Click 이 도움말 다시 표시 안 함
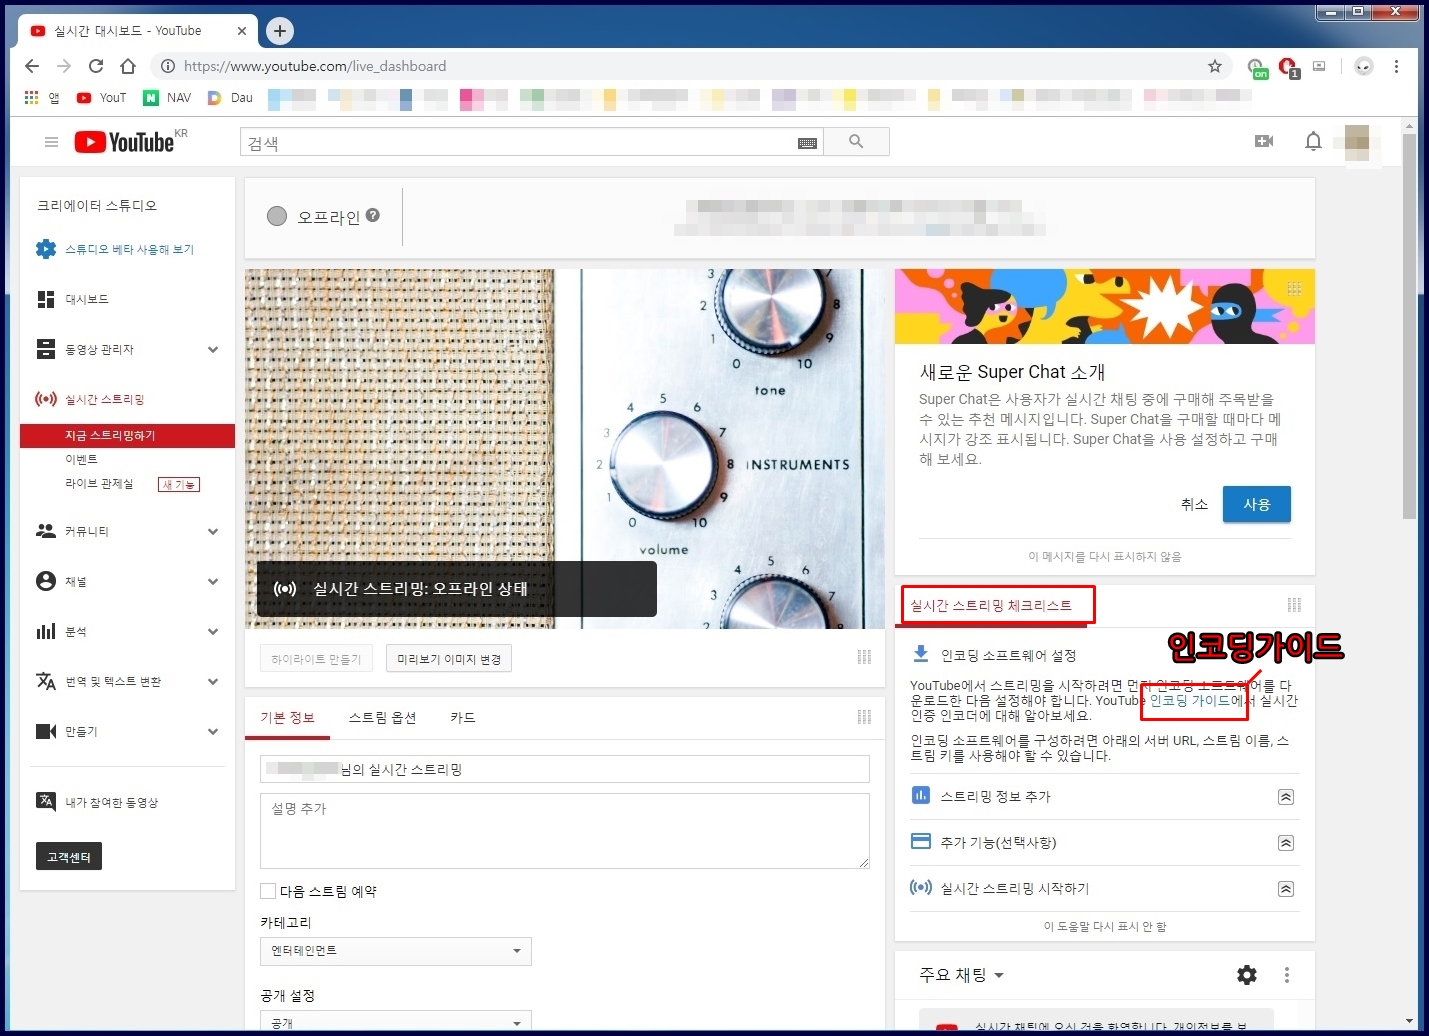Image resolution: width=1429 pixels, height=1036 pixels. pos(1105,926)
